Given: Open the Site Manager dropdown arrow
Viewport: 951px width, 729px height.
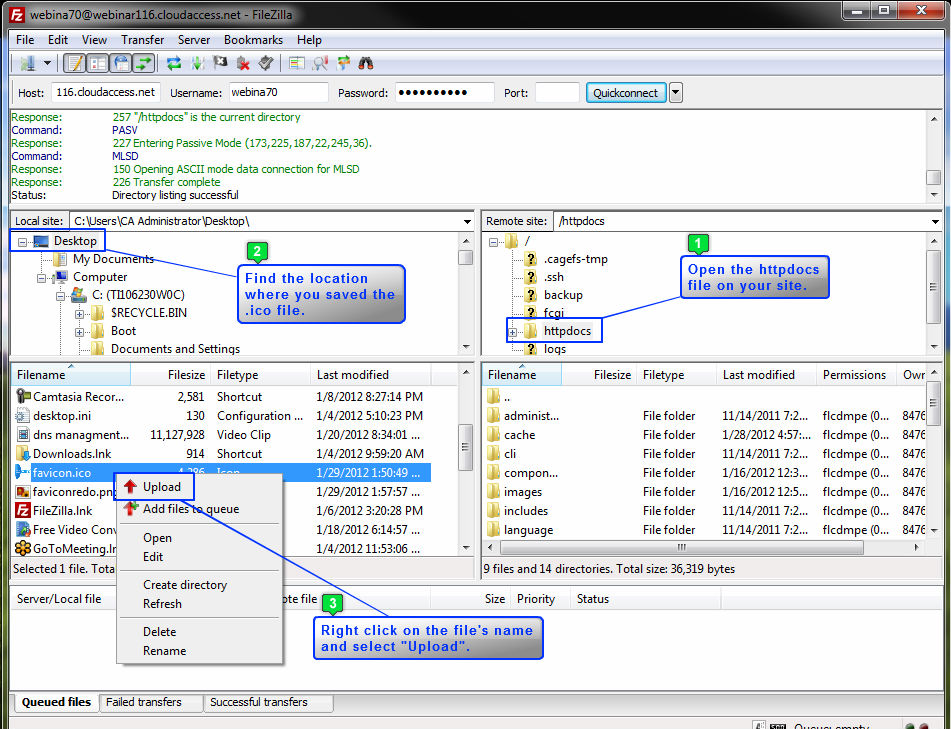Looking at the screenshot, I should click(47, 62).
